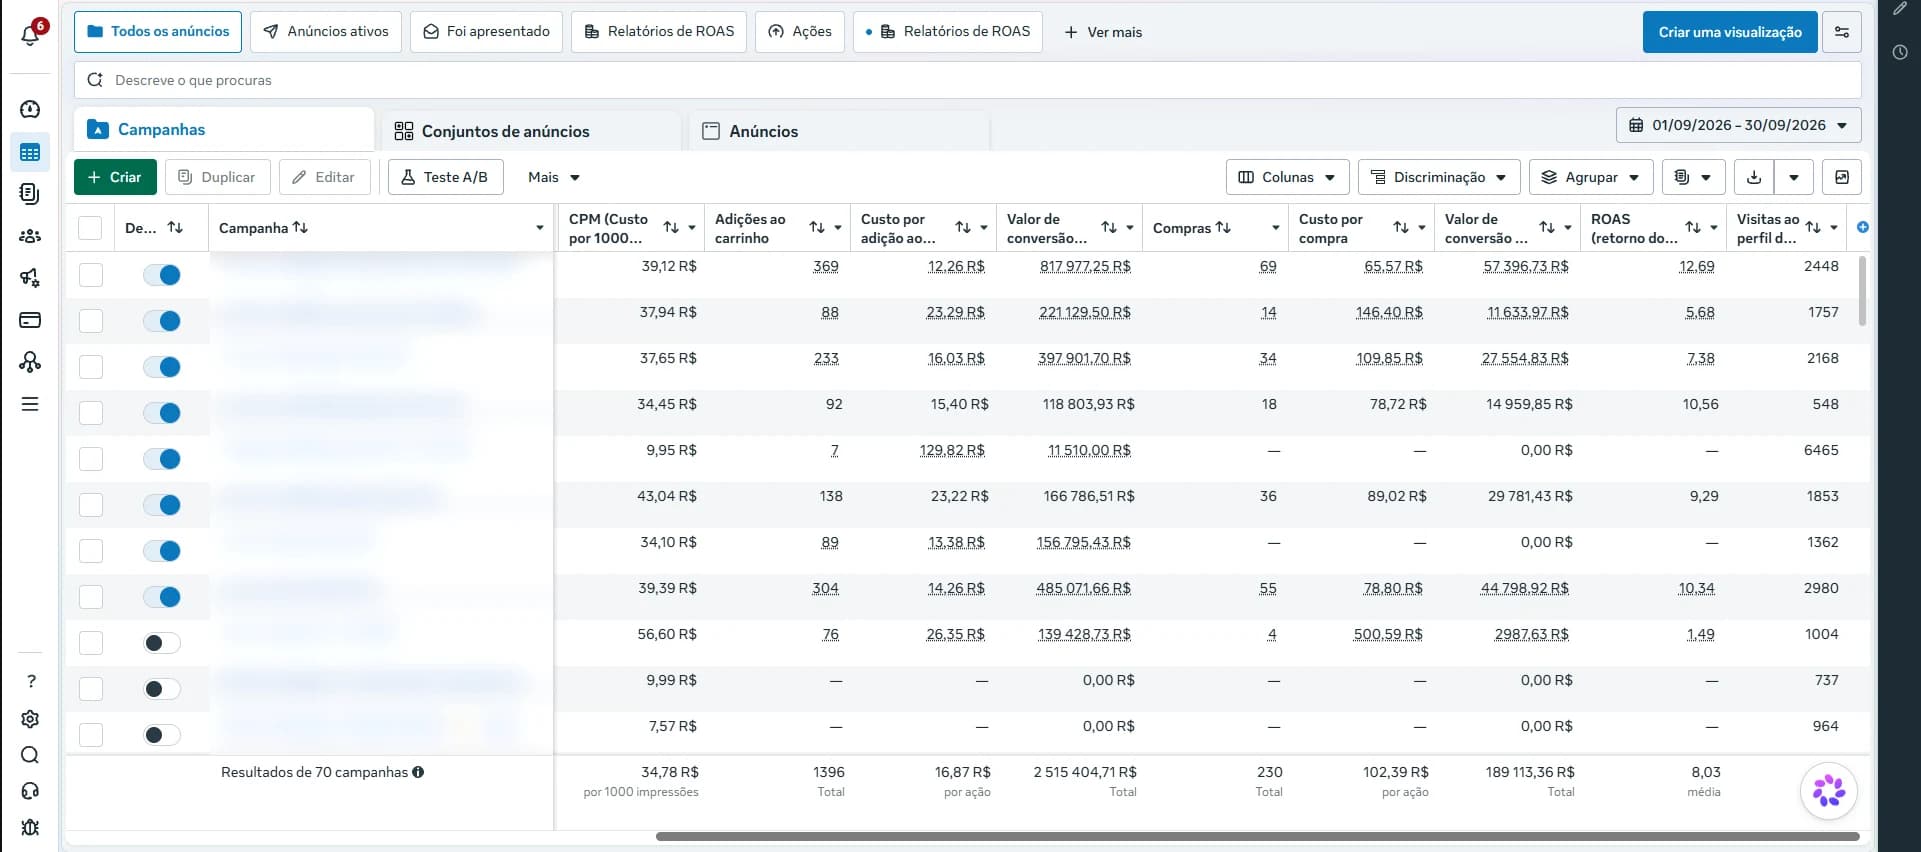Click the search magnifier in sidebar
The image size is (1921, 852).
[x=30, y=755]
